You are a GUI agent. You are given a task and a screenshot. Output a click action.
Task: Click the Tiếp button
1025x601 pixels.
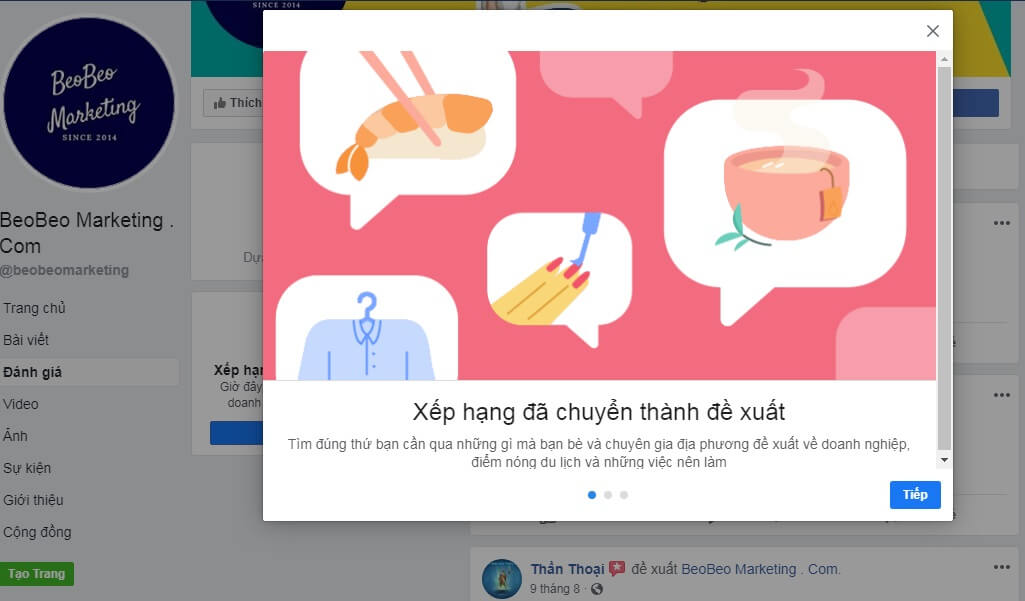914,494
